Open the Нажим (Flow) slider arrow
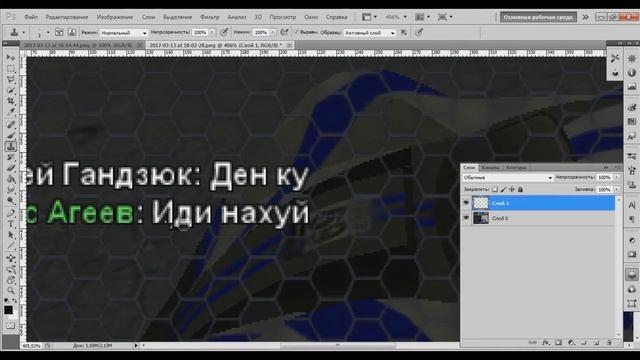Screen dimensions: 640x360 point(273,32)
